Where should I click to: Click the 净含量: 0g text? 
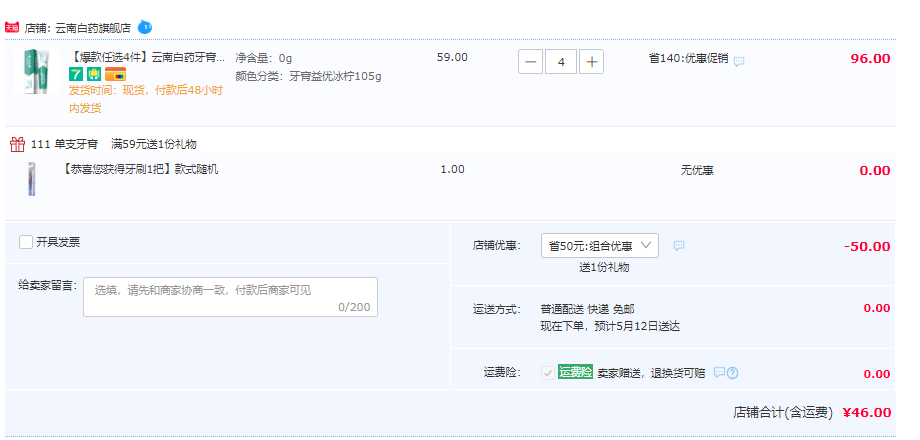point(264,58)
